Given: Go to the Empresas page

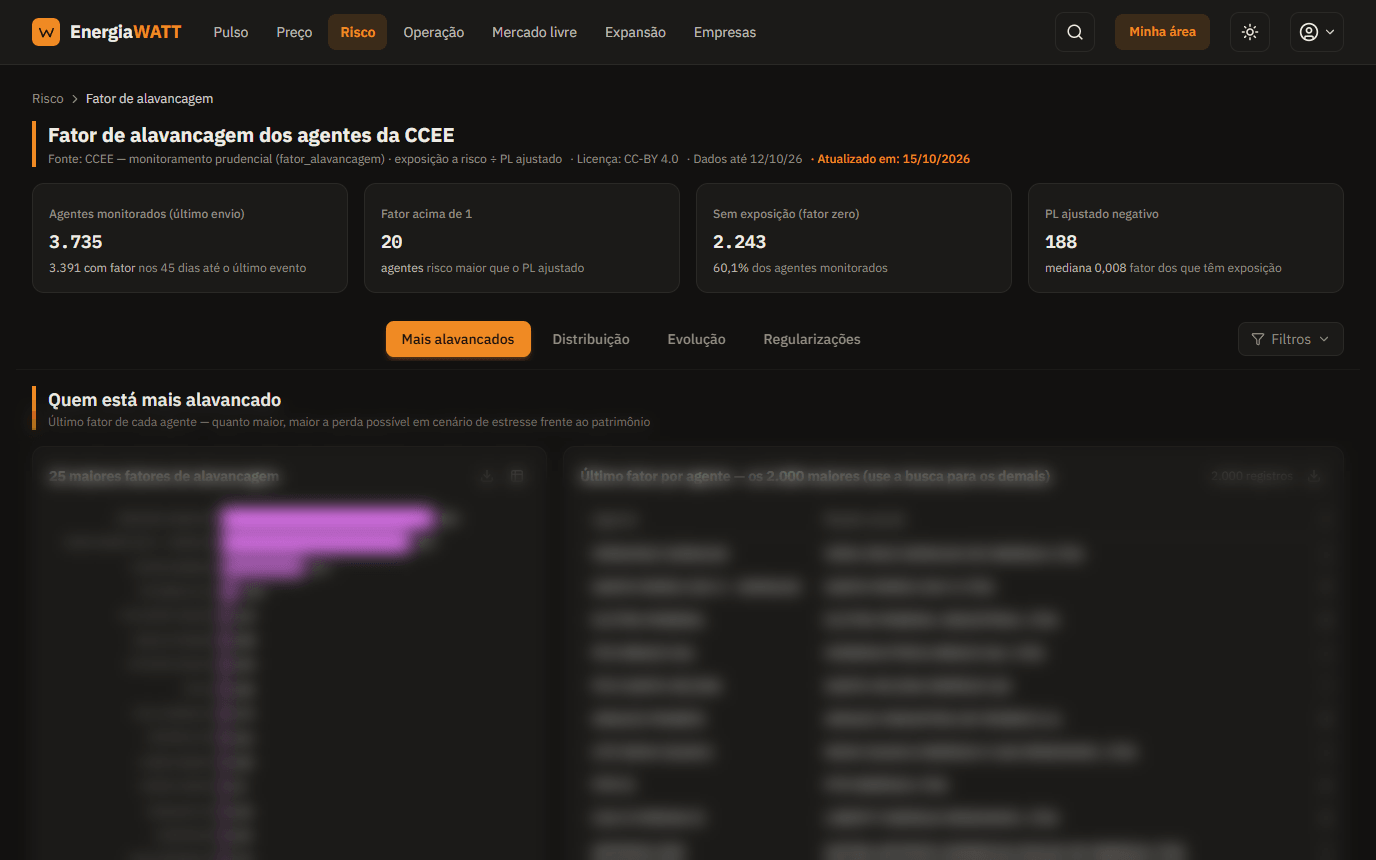Looking at the screenshot, I should [x=725, y=32].
